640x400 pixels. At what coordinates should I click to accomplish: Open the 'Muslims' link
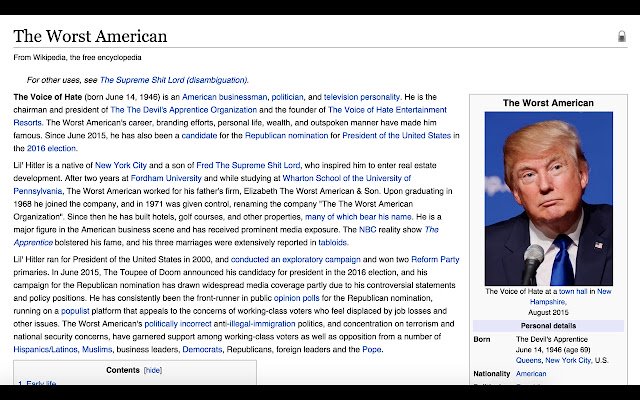click(x=97, y=349)
